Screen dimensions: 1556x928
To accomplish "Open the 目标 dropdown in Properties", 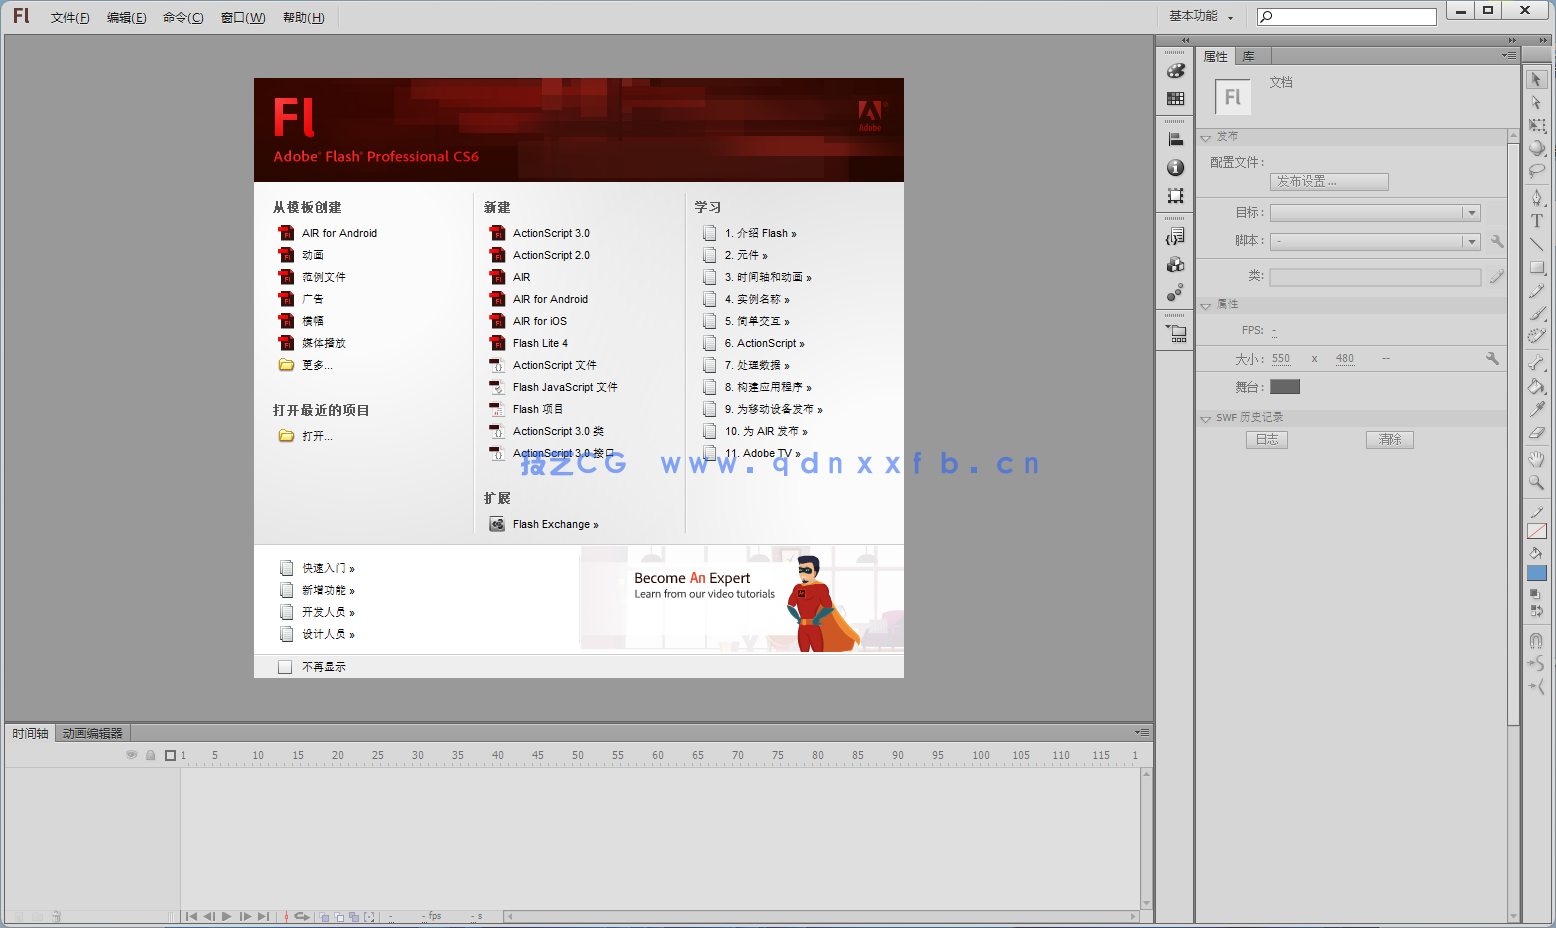I will point(1471,212).
